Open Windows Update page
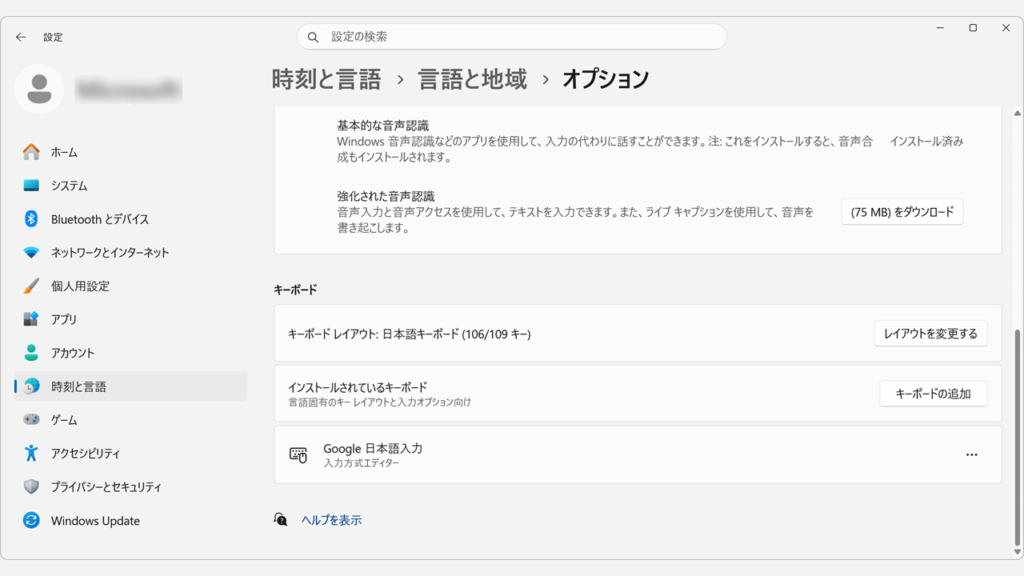Viewport: 1024px width, 576px height. [x=131, y=520]
